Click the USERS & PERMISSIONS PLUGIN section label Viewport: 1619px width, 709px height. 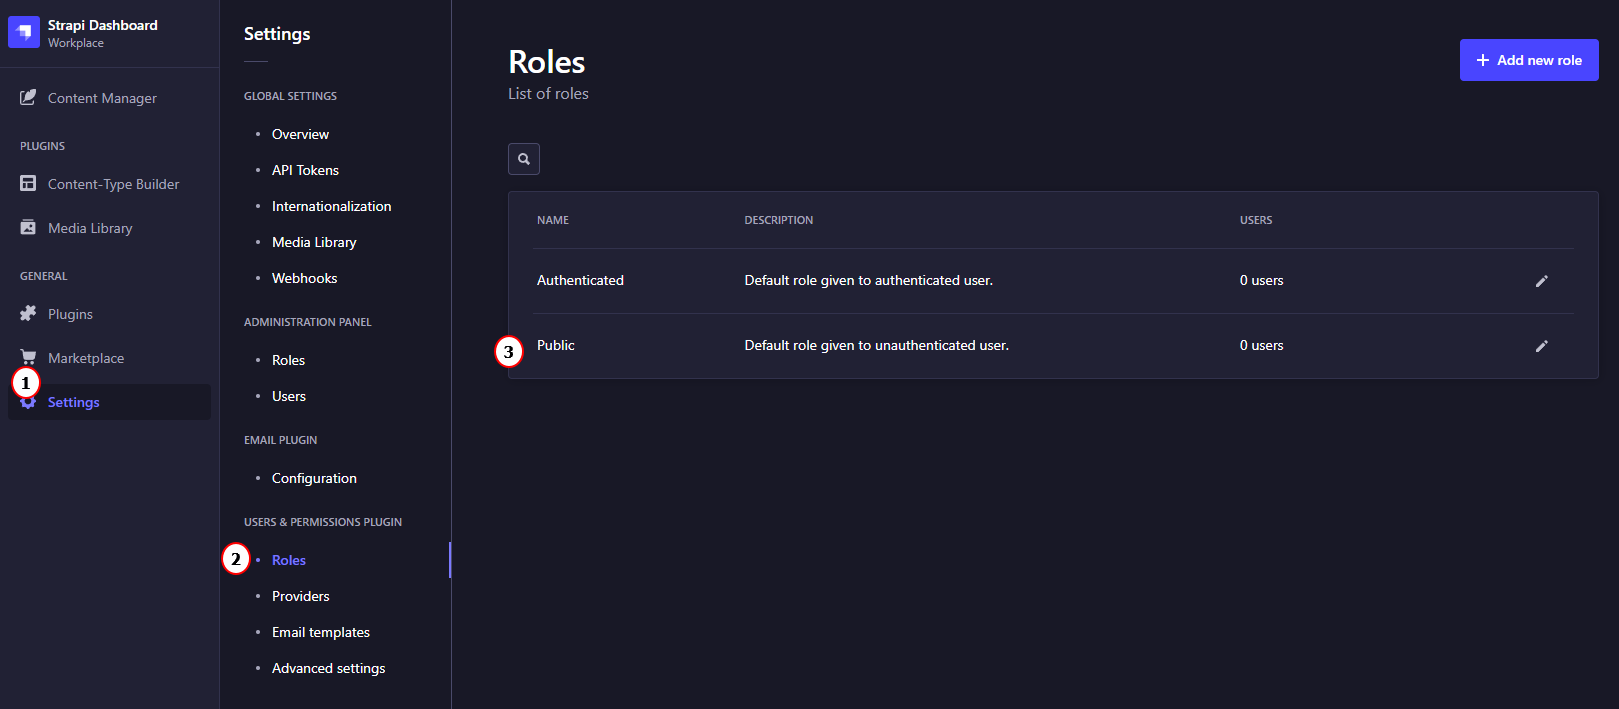[323, 522]
